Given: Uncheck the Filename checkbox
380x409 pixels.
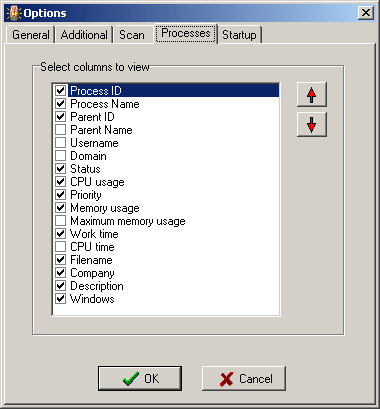Looking at the screenshot, I should (60, 259).
